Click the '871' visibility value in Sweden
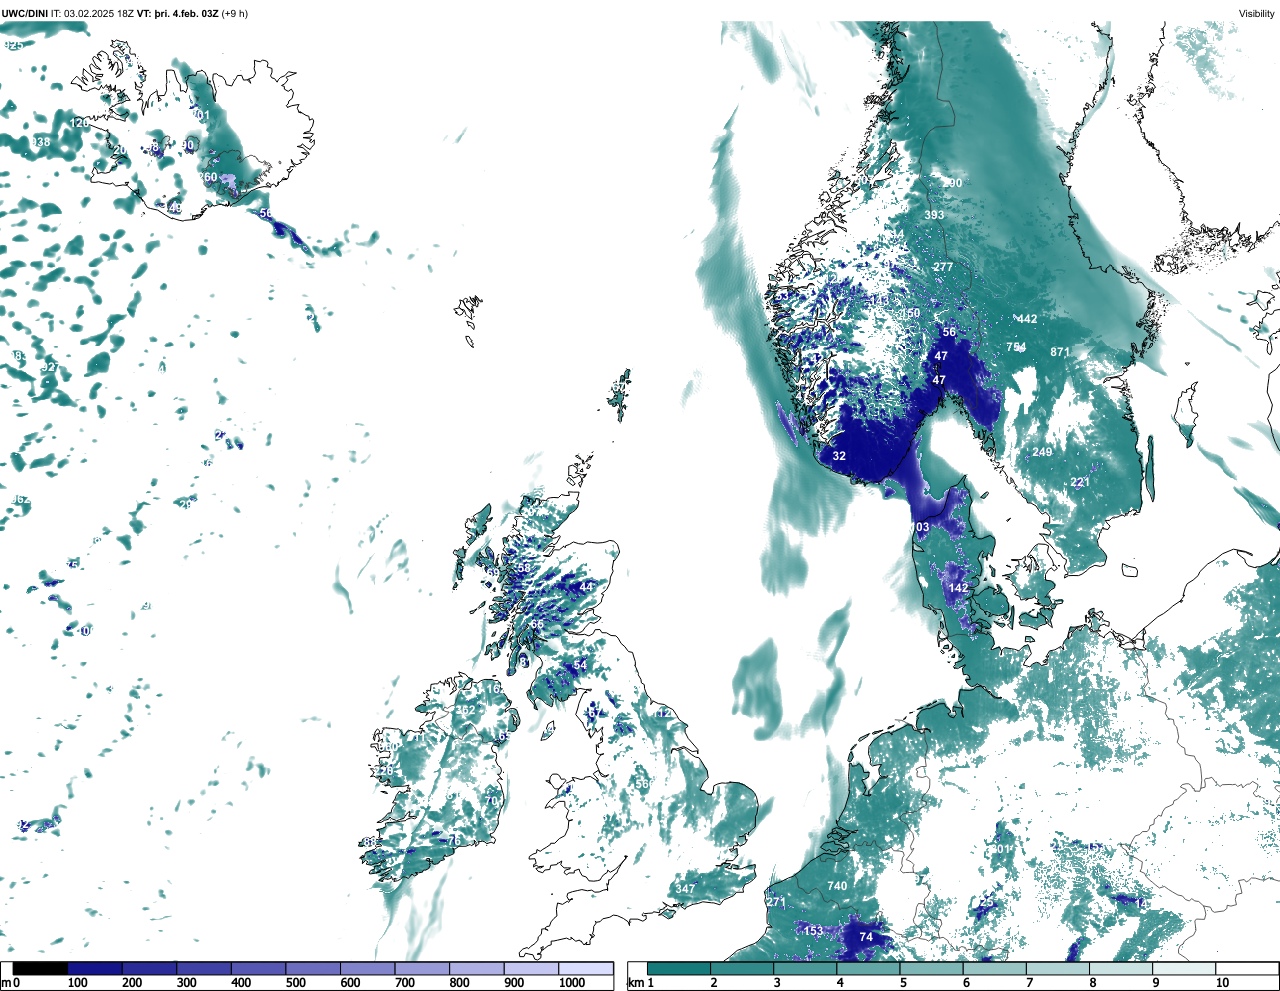Image resolution: width=1280 pixels, height=991 pixels. click(1060, 352)
